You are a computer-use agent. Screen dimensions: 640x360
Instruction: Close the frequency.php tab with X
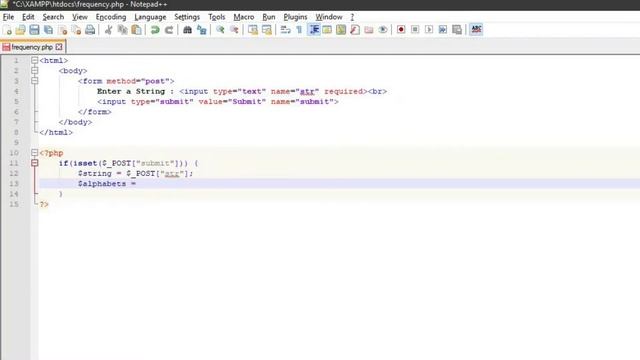(59, 47)
